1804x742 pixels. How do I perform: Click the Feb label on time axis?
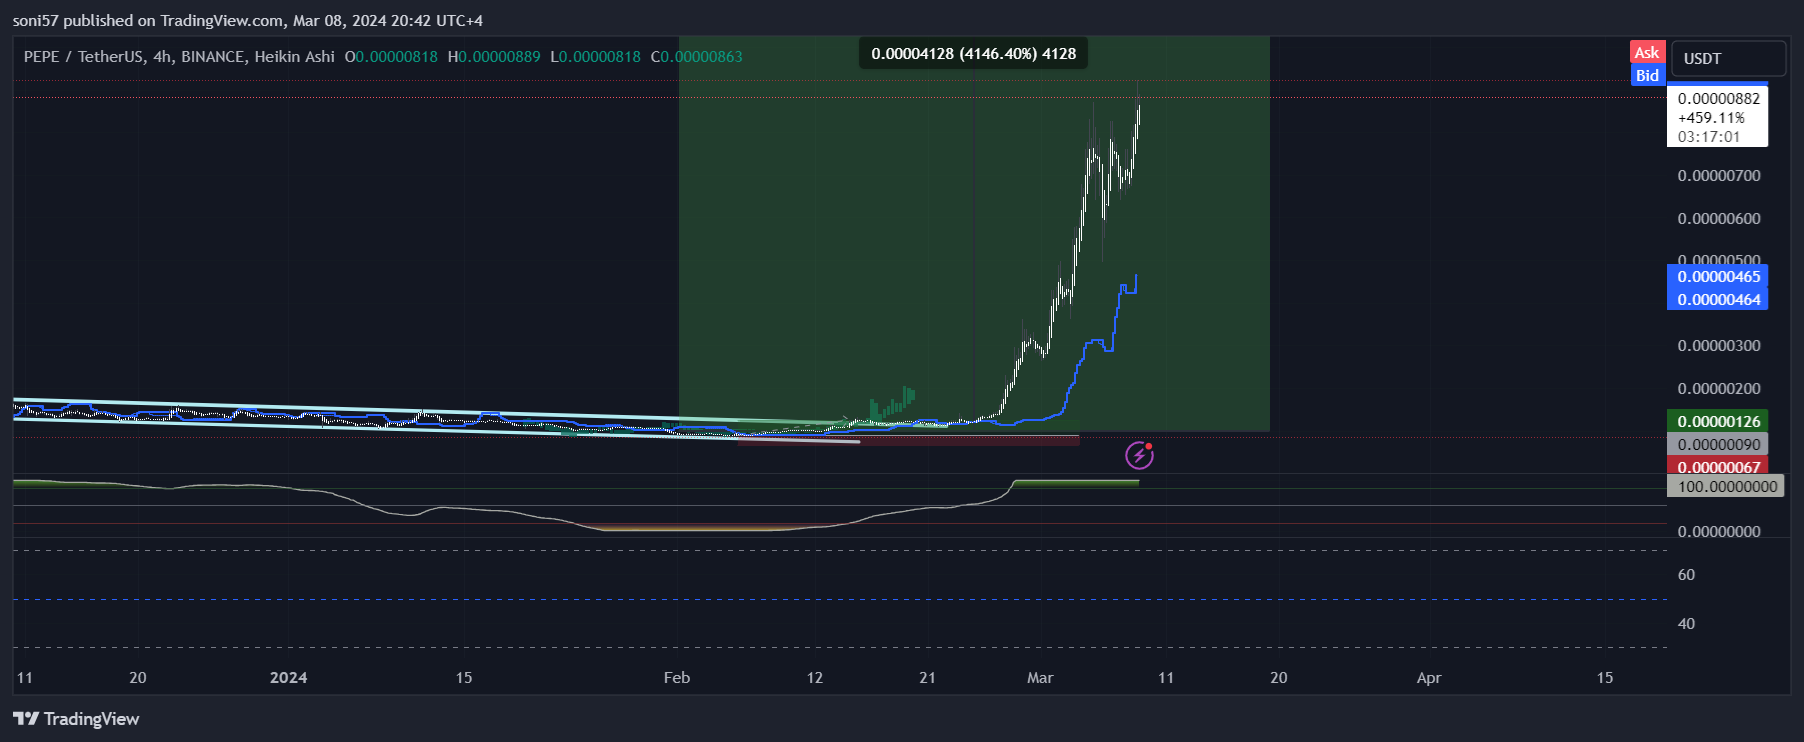[677, 678]
